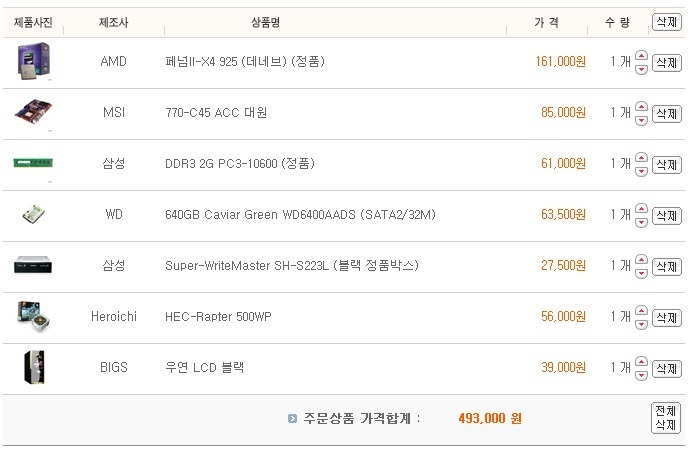Increase quantity of WD 640GB Caviar Green
This screenshot has height=451, width=692.
coord(641,209)
